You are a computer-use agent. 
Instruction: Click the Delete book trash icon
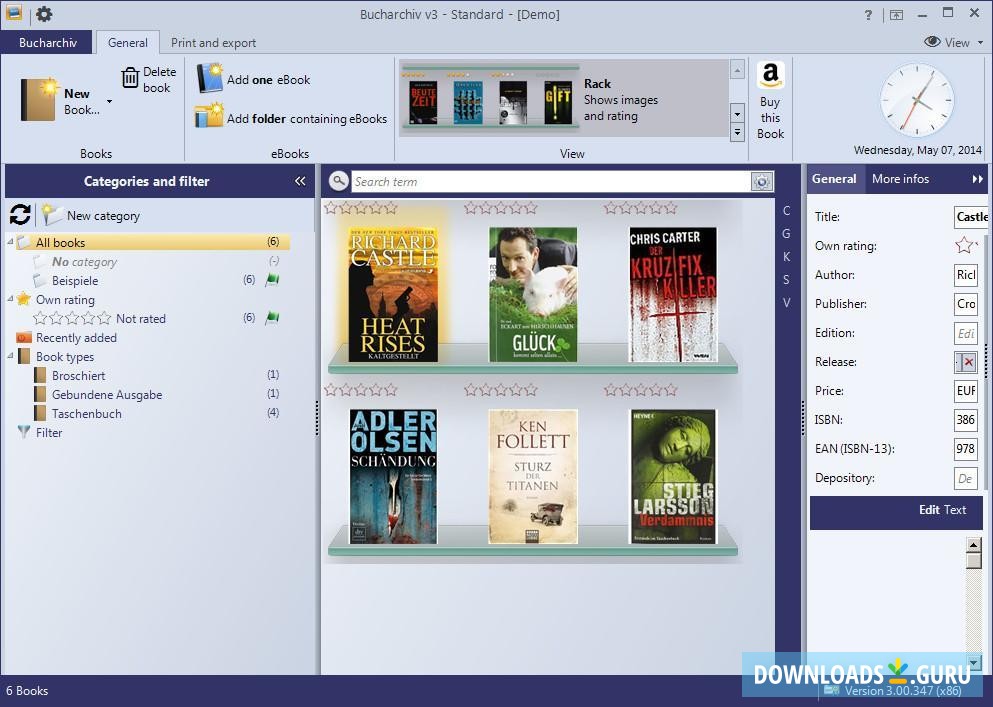[131, 79]
